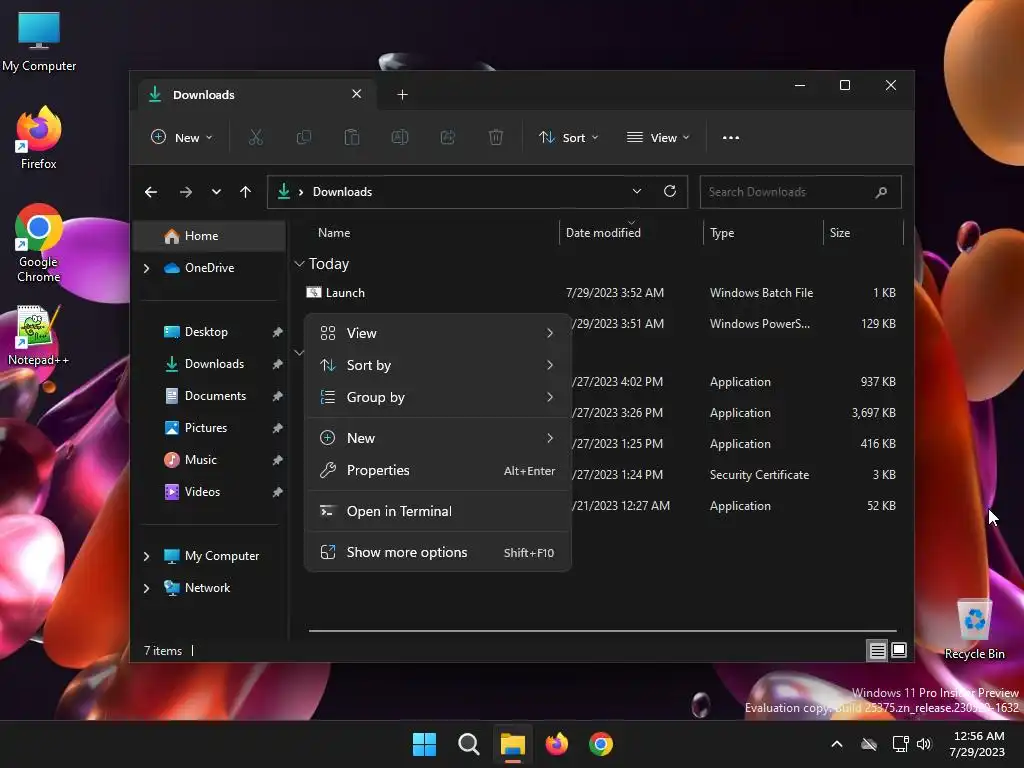The width and height of the screenshot is (1024, 768).
Task: Unpin Videos using its pin icon
Action: (278, 492)
